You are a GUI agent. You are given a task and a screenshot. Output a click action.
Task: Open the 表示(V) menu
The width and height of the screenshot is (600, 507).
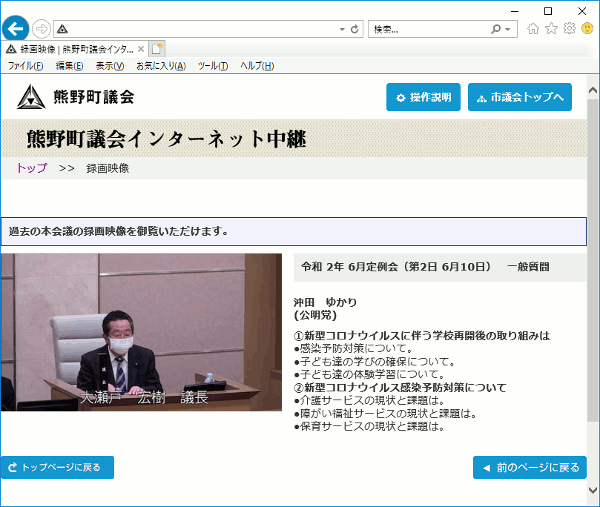110,66
